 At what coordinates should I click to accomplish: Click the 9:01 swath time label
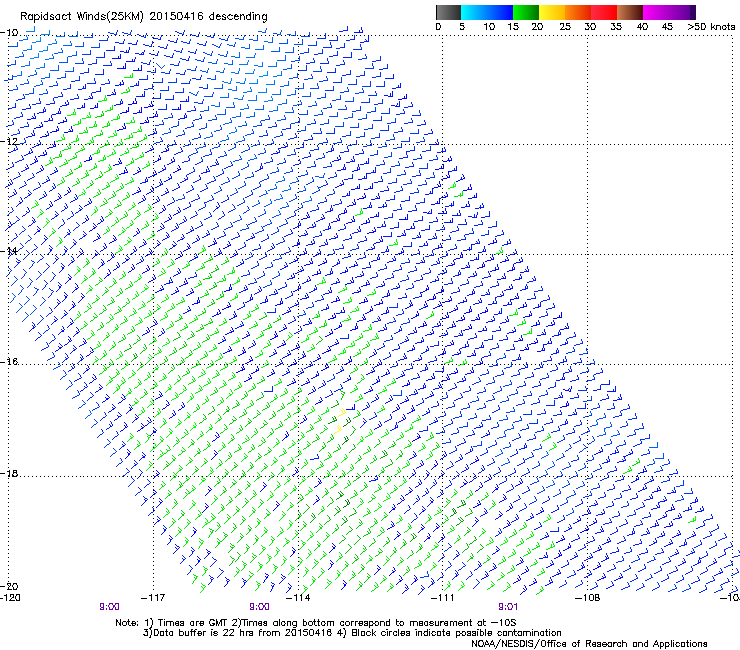click(508, 607)
